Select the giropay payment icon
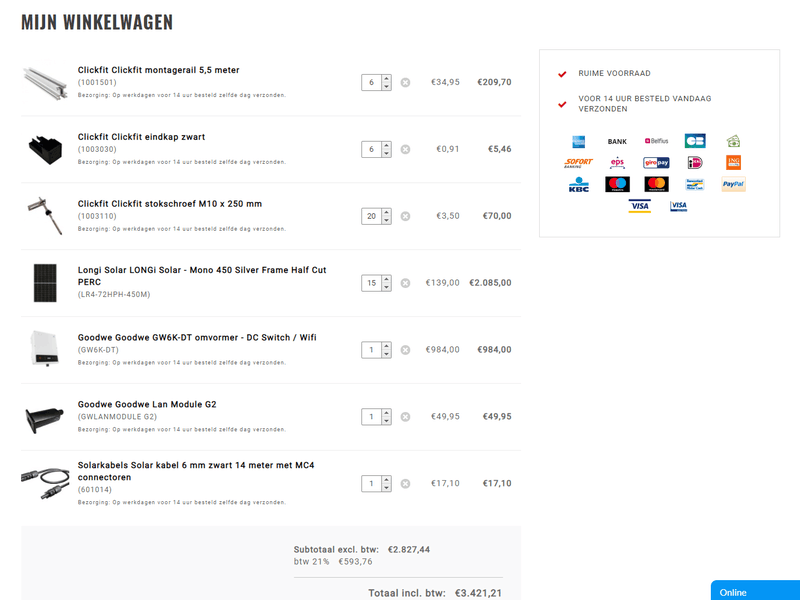 tap(655, 163)
